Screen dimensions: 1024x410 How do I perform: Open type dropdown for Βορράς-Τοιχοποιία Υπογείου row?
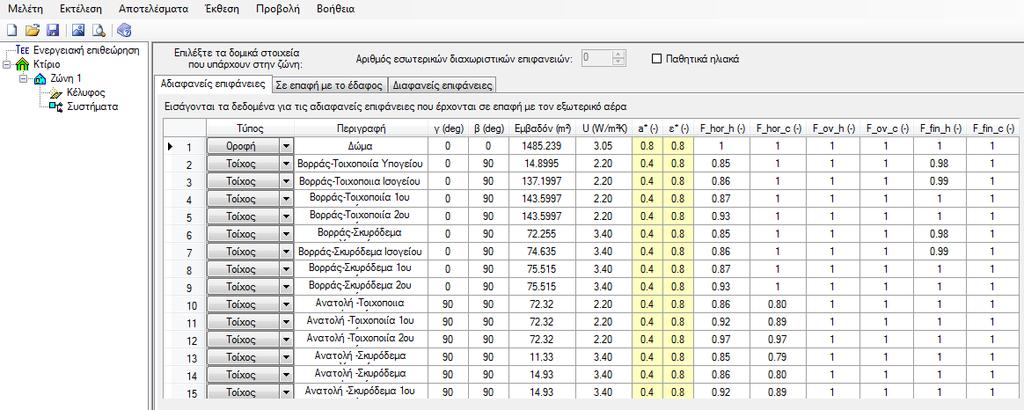tap(285, 164)
